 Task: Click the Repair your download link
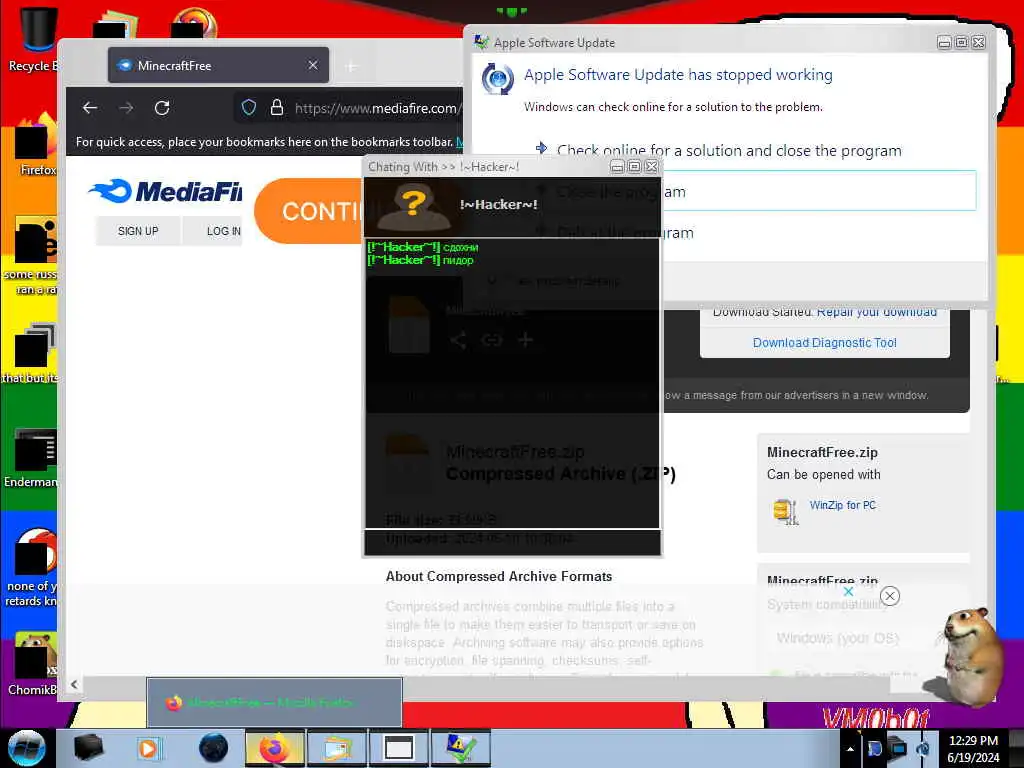click(876, 312)
